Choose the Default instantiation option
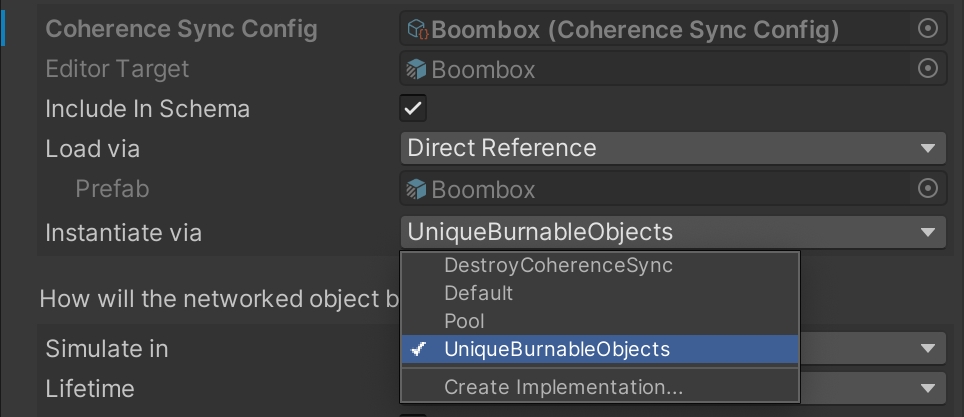Screen dimensions: 964x417 [x=478, y=293]
